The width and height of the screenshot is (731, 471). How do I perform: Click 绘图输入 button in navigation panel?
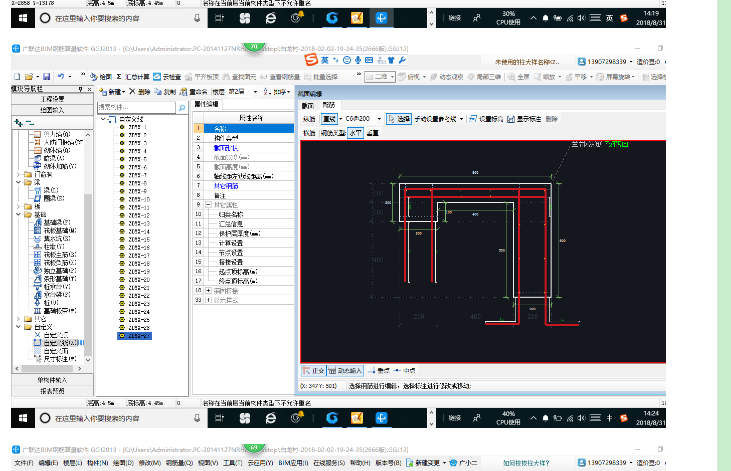point(52,110)
